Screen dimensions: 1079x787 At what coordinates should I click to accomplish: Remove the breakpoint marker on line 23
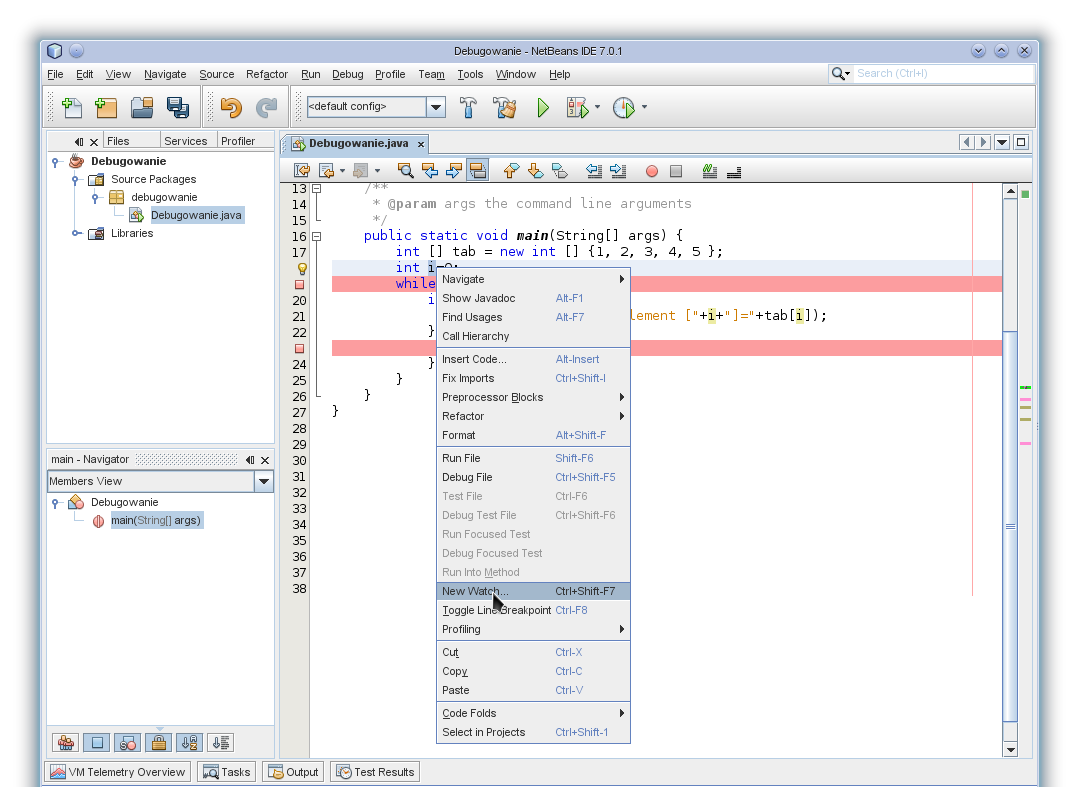coord(299,349)
